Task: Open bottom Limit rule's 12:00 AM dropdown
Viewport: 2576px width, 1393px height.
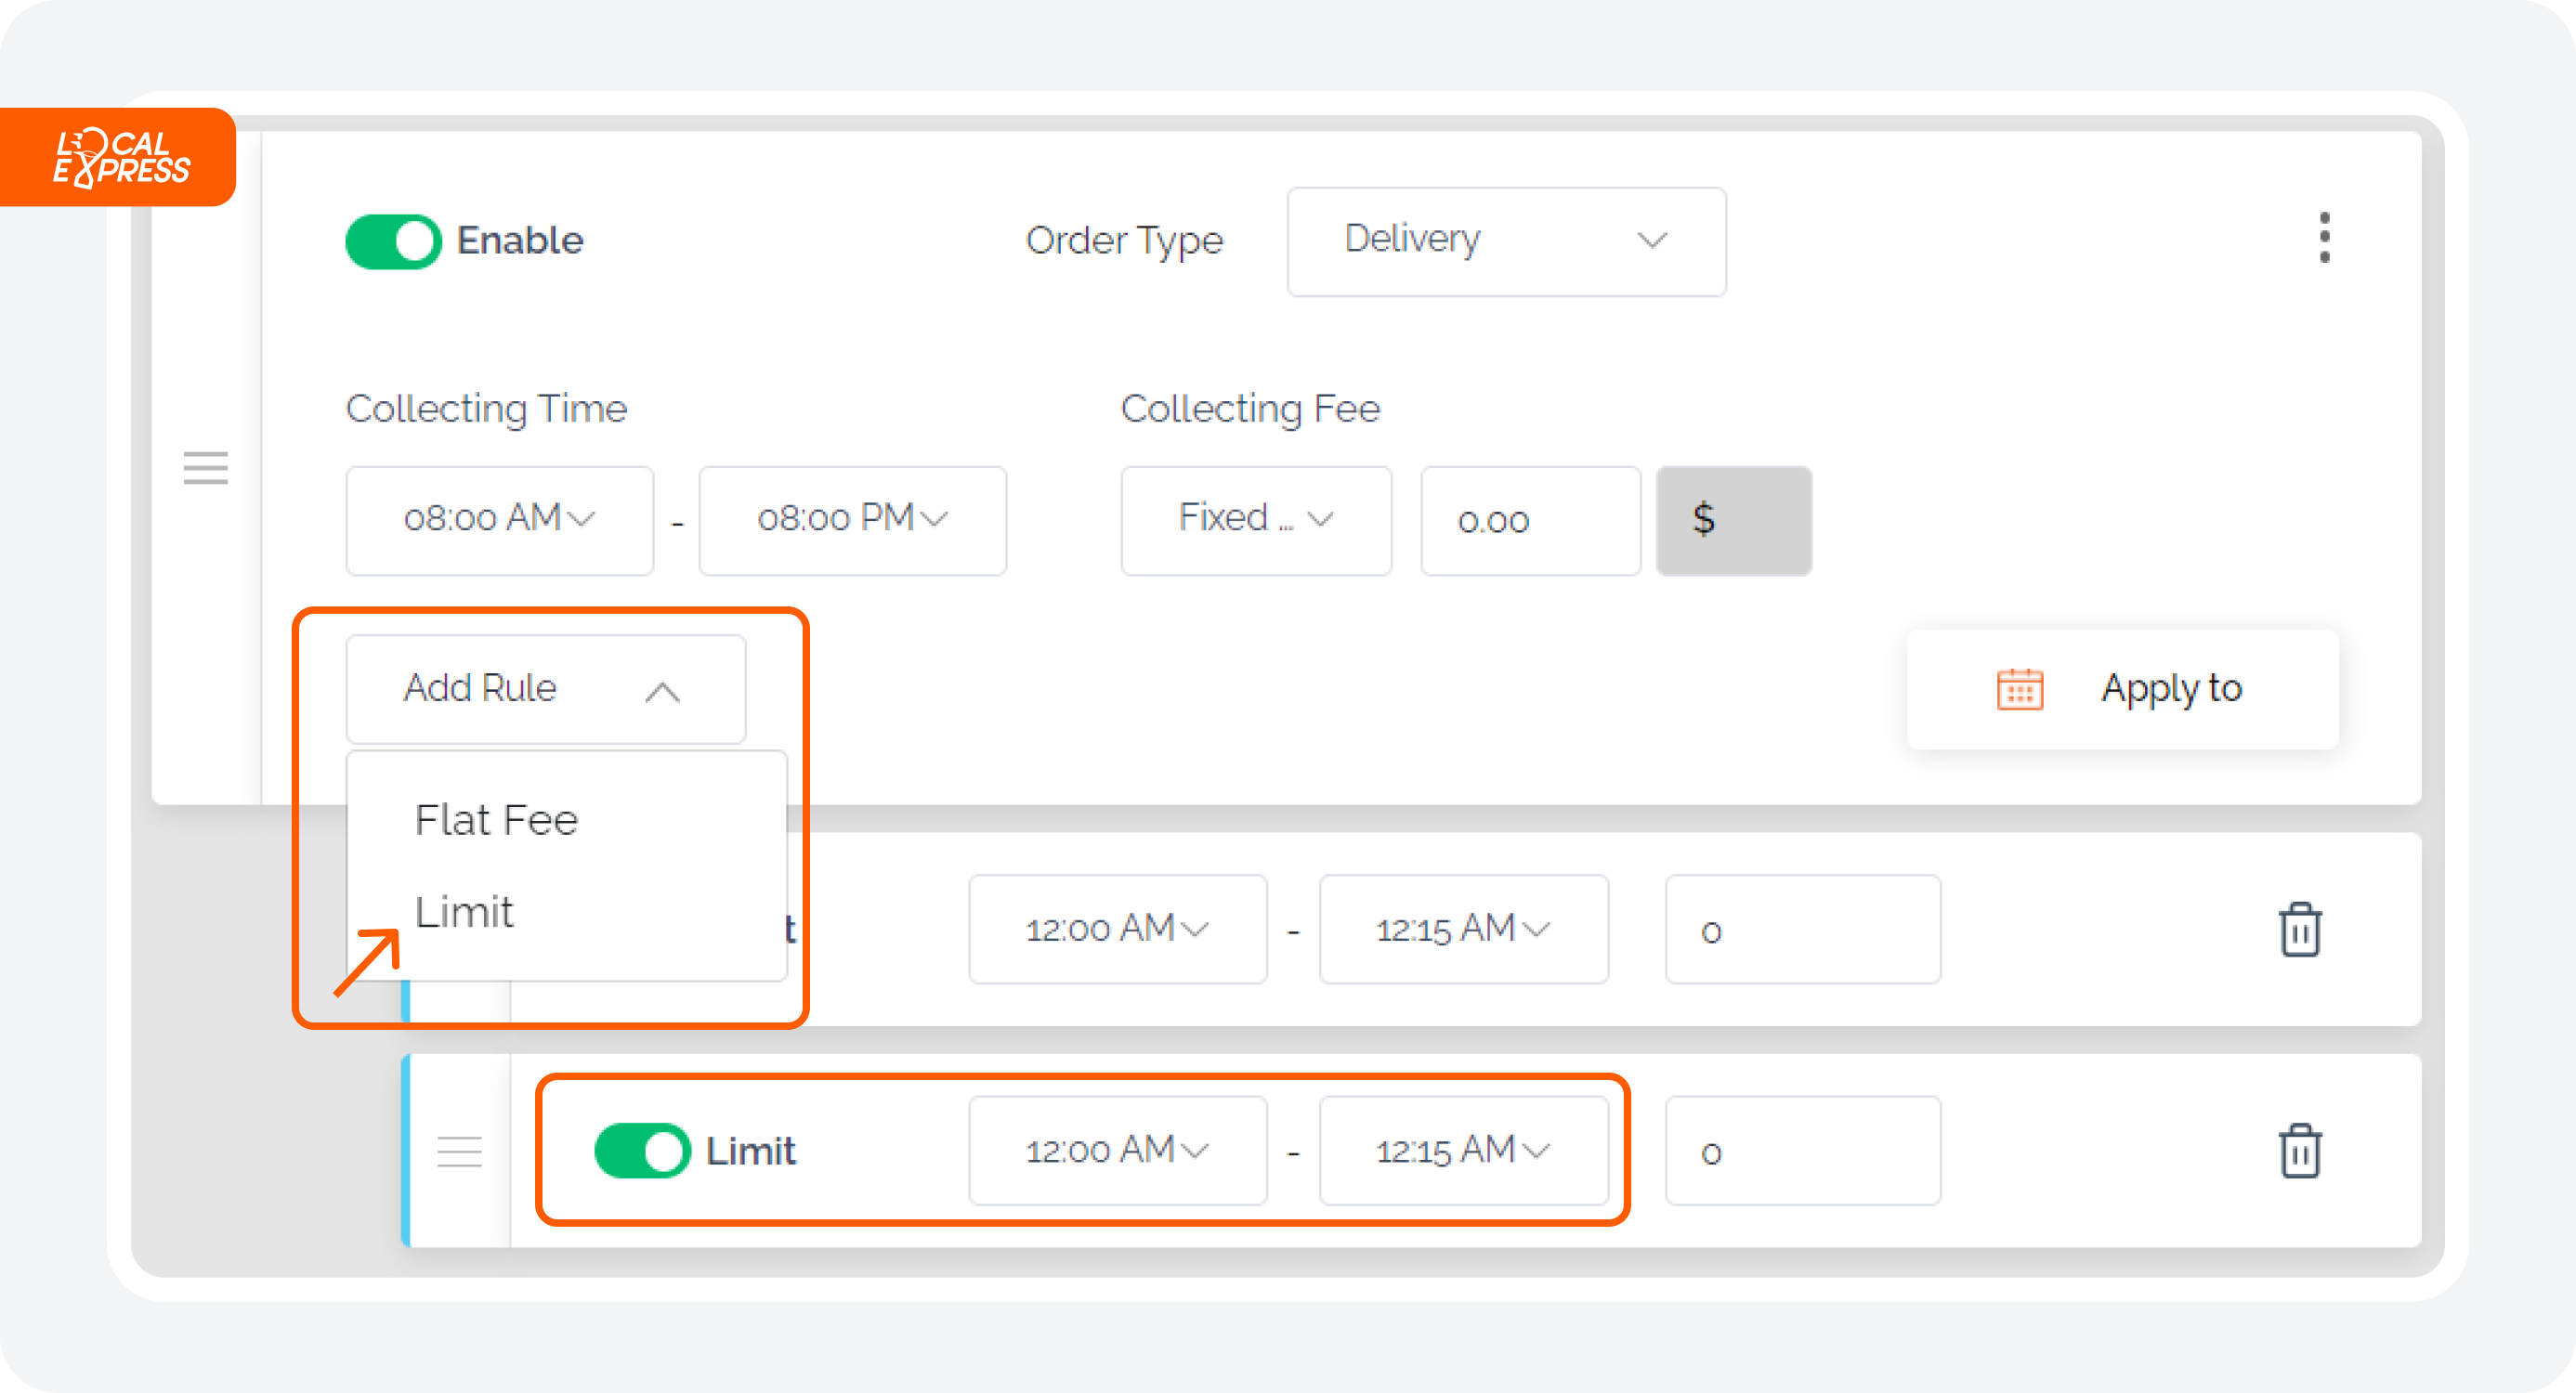Action: point(1117,1151)
